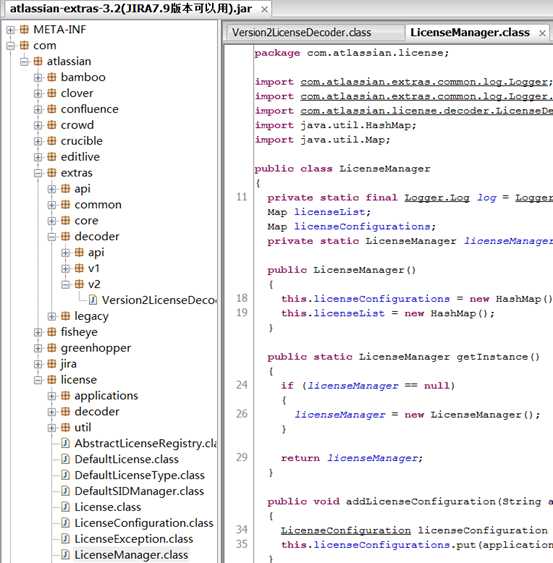The image size is (553, 563).
Task: Select the LicenseManager.class editor tab
Action: [x=470, y=33]
